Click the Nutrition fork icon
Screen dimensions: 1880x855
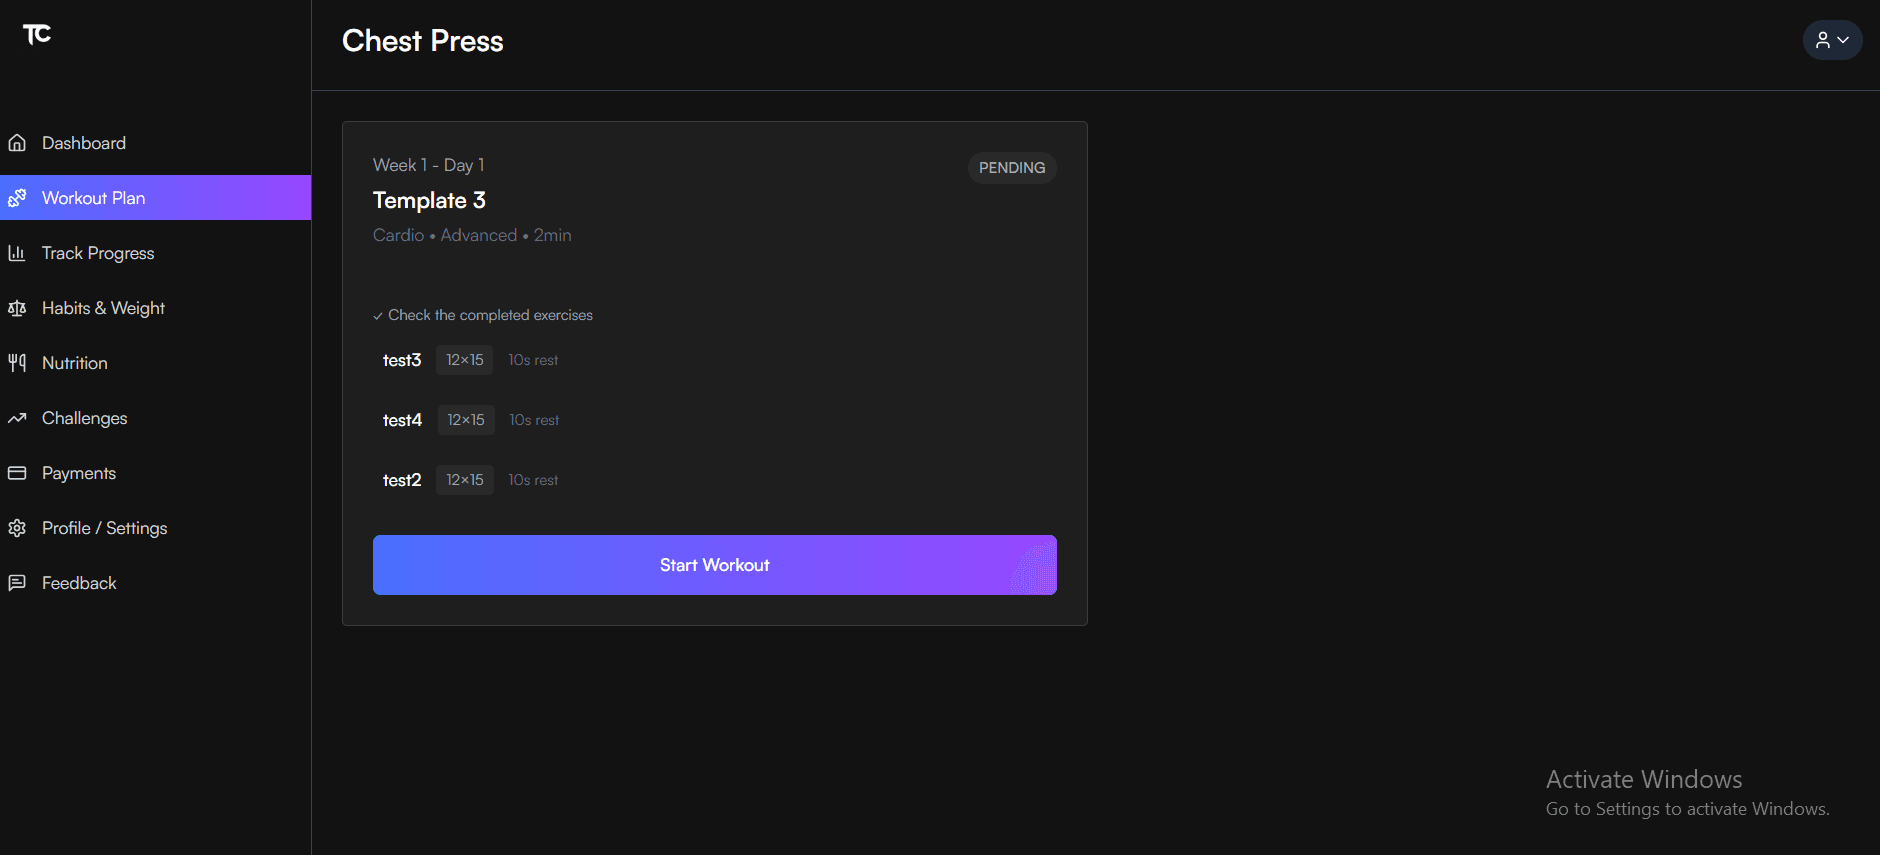click(x=17, y=363)
